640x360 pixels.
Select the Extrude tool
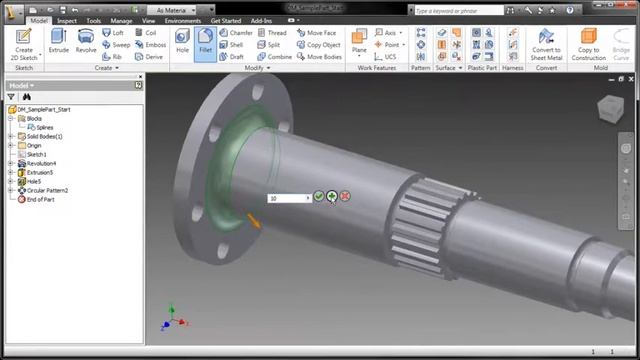(x=58, y=41)
